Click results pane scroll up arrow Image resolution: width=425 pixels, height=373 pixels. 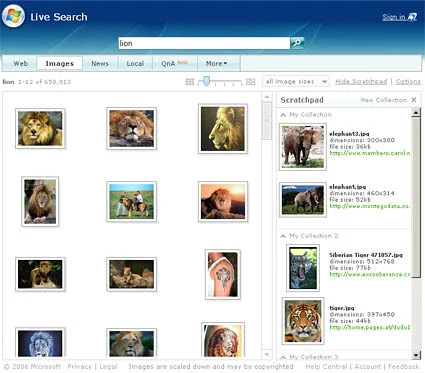point(267,97)
